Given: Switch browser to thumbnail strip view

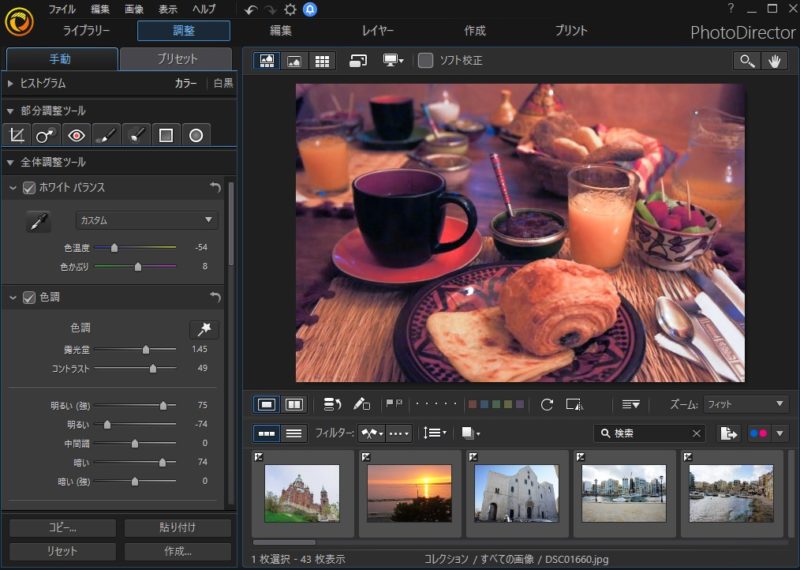Looking at the screenshot, I should [x=267, y=433].
